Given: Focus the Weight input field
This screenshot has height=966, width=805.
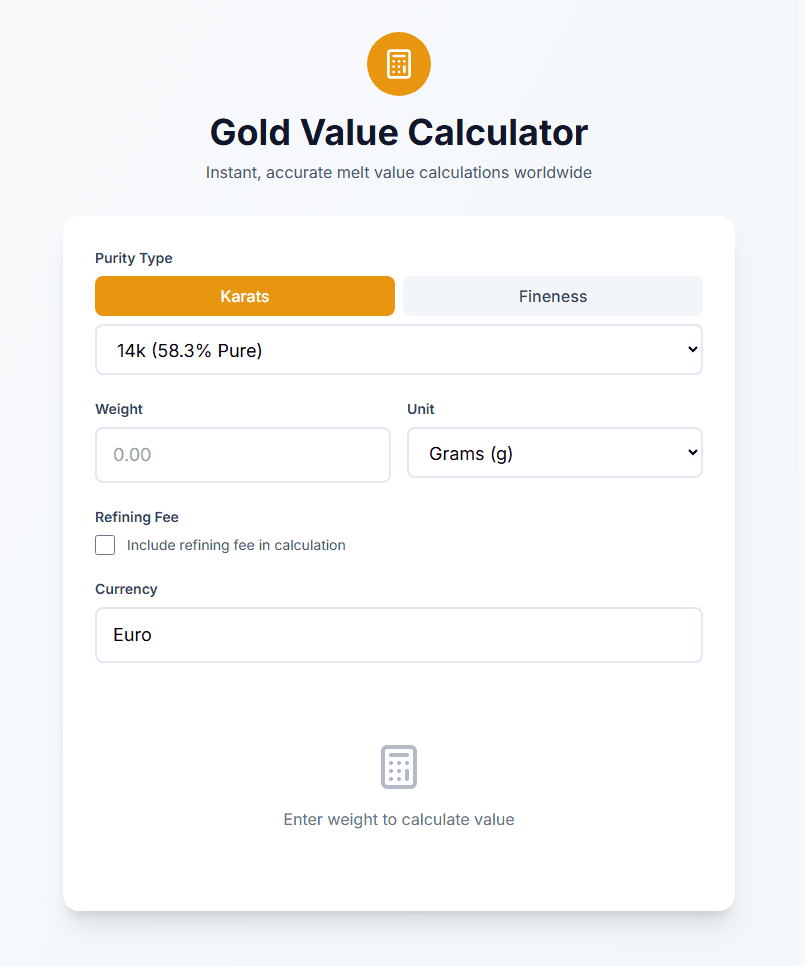Looking at the screenshot, I should pyautogui.click(x=243, y=455).
